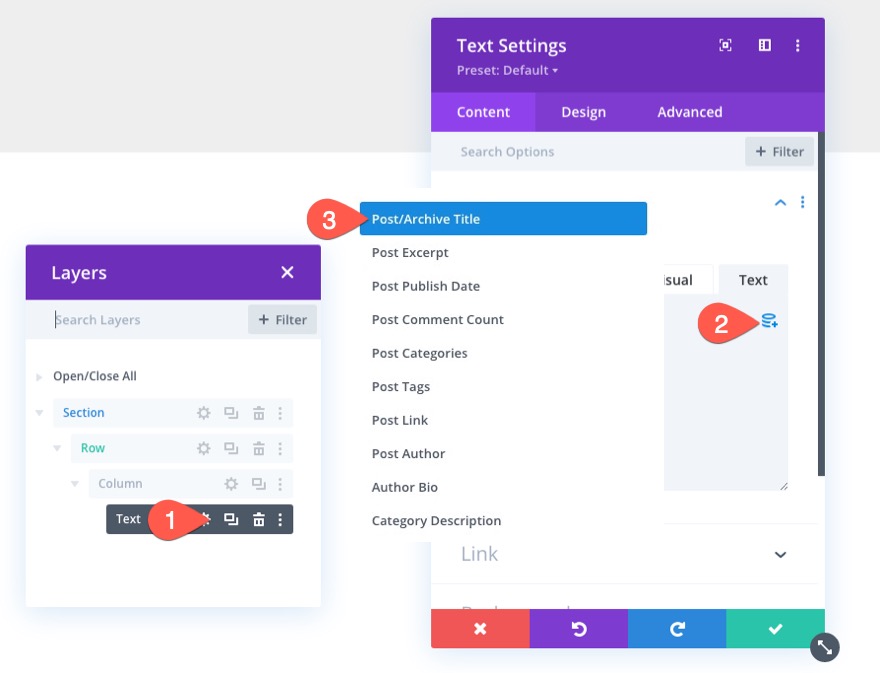Open the Preset: Default dropdown

tap(507, 70)
